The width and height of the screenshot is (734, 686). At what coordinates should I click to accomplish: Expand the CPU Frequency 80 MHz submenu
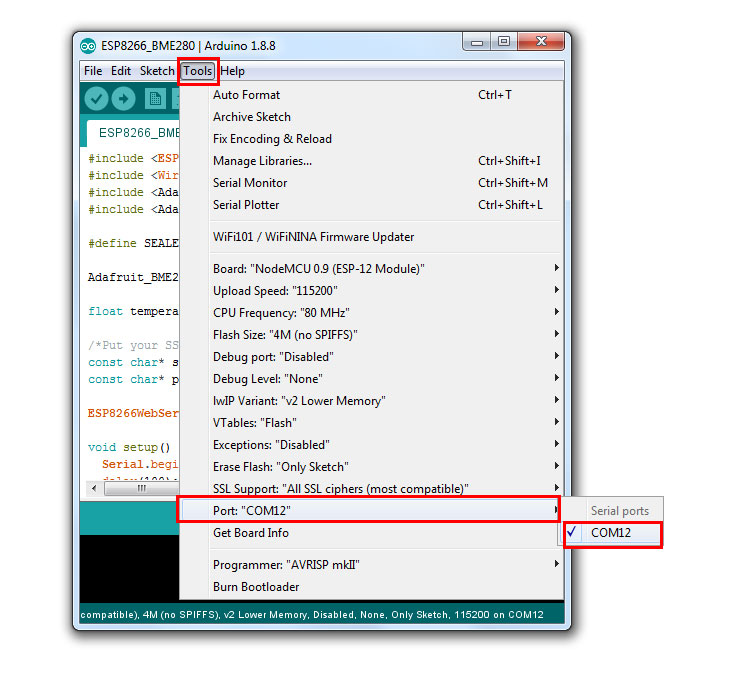tap(371, 312)
